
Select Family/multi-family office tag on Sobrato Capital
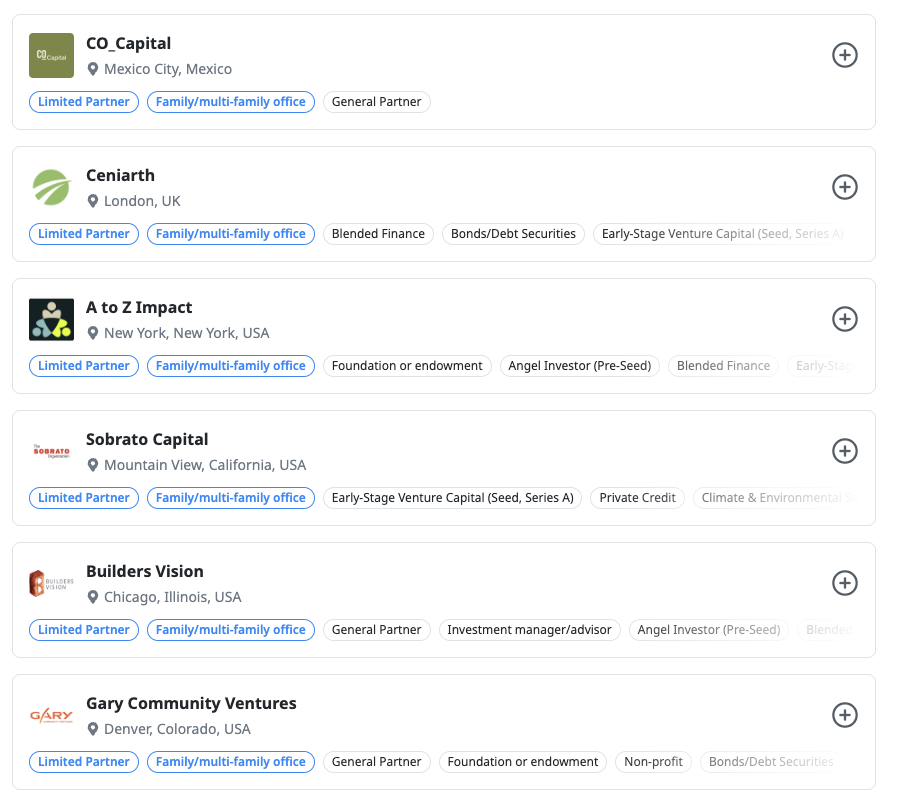231,498
